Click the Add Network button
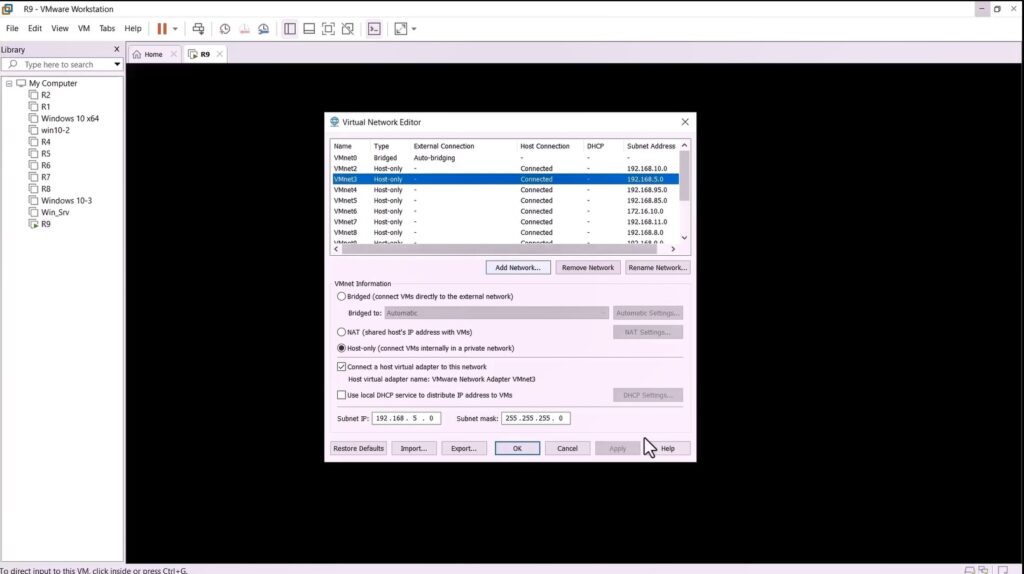 coord(518,268)
